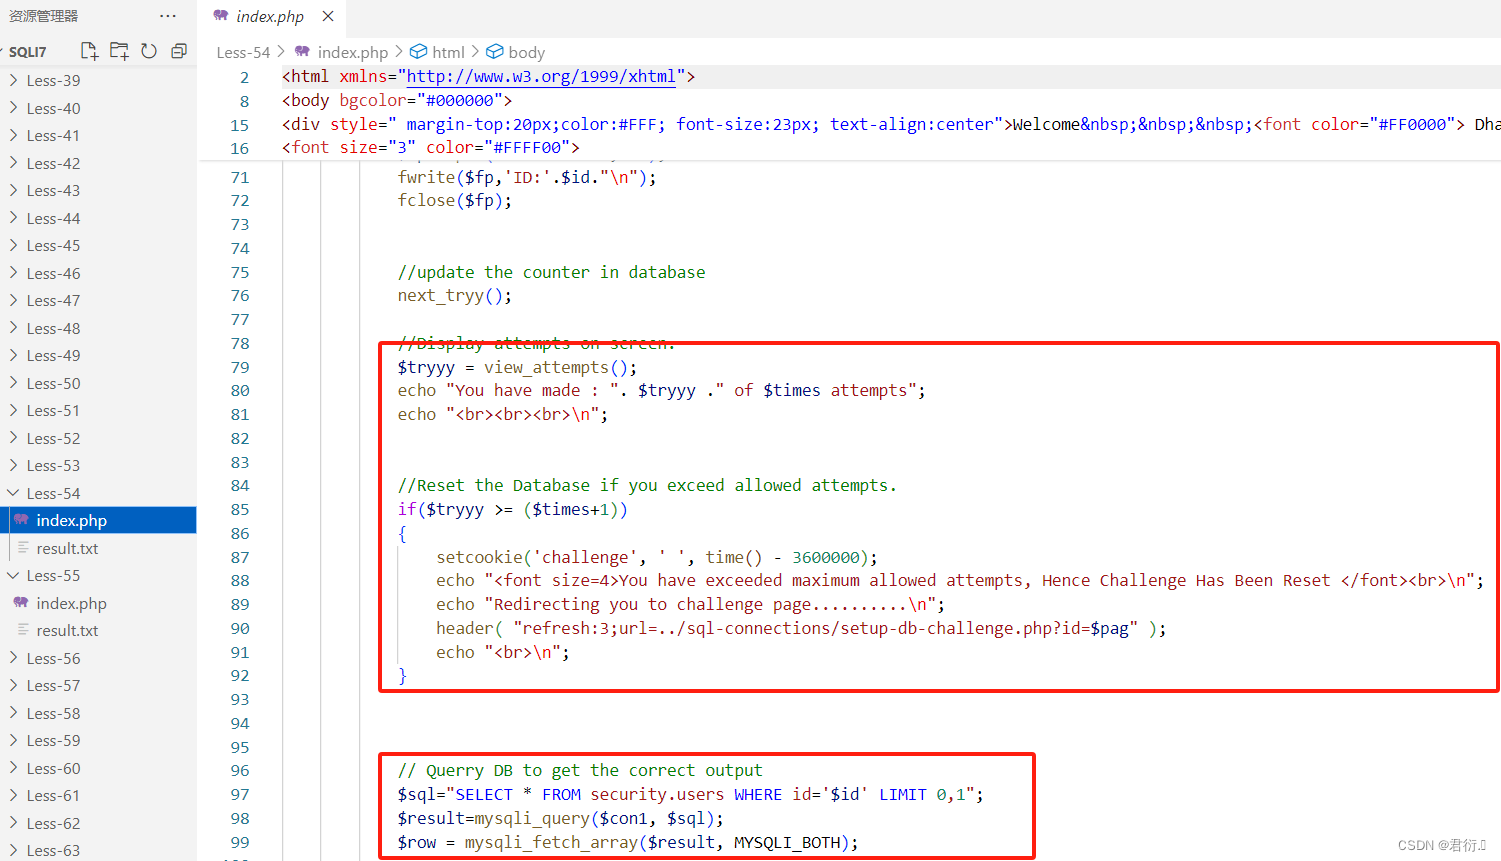This screenshot has height=861, width=1501.
Task: Click the header refresh redirect code line
Action: click(x=801, y=629)
